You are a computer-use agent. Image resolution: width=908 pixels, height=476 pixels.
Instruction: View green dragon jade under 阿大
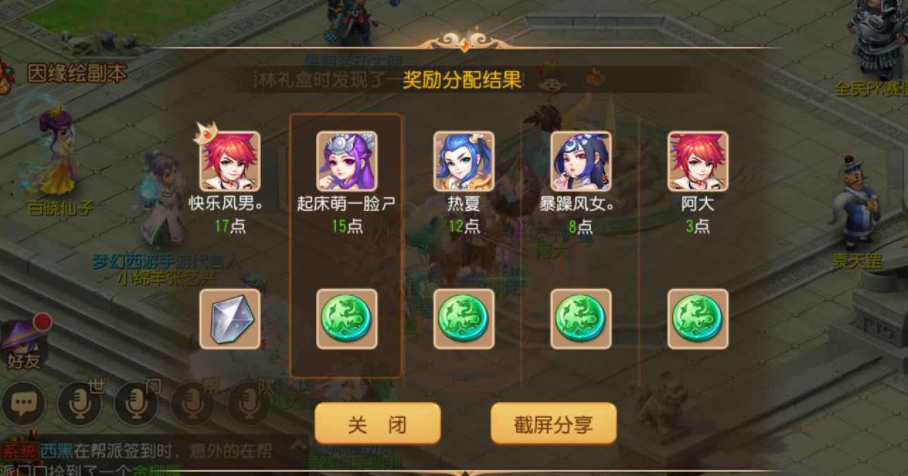click(698, 319)
